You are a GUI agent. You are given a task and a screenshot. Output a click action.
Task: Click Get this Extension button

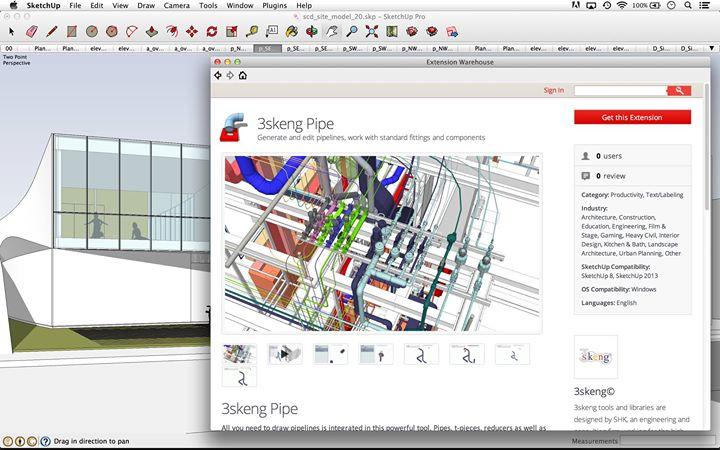coord(632,117)
